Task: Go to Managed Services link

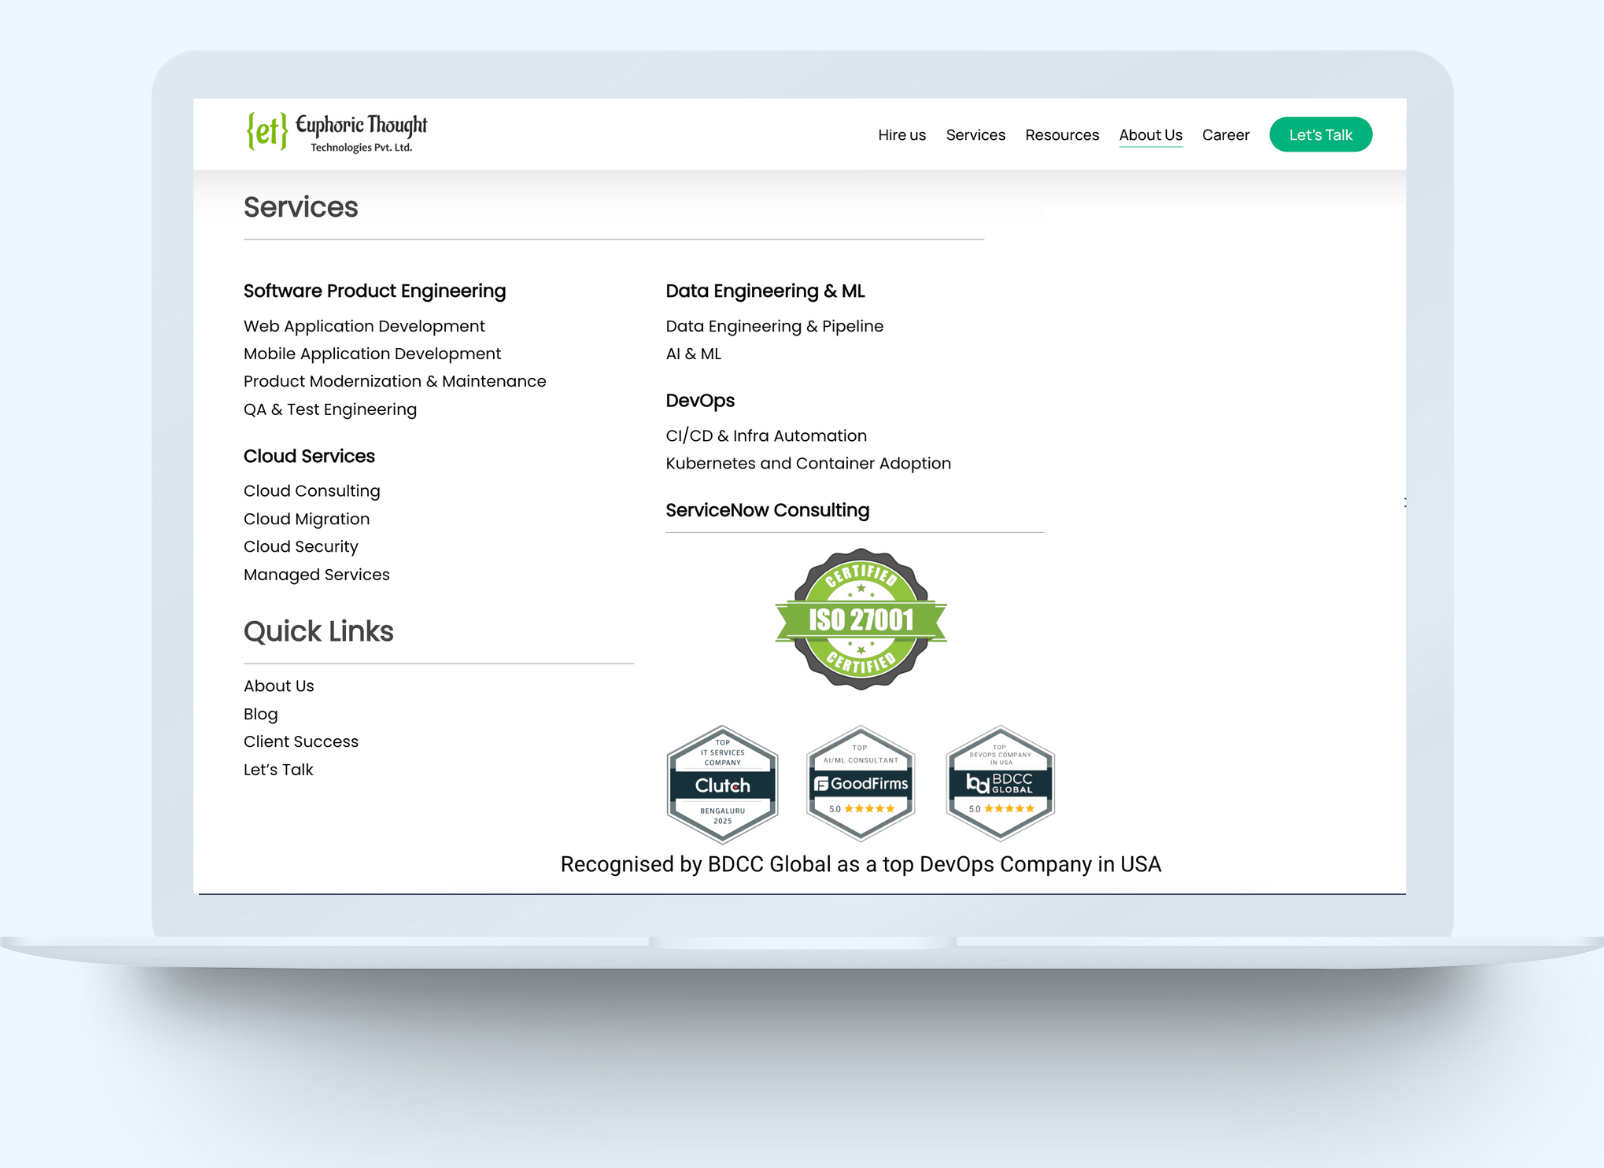Action: (x=316, y=575)
